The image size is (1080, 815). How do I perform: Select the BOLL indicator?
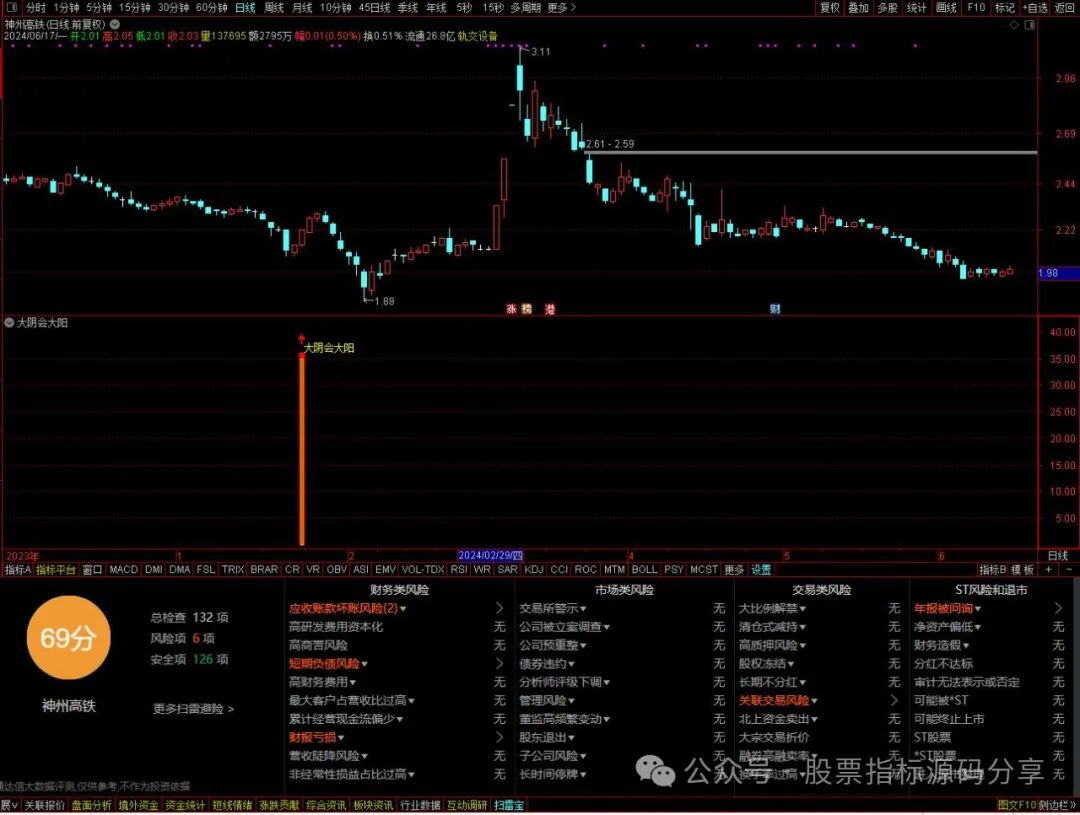tap(645, 570)
